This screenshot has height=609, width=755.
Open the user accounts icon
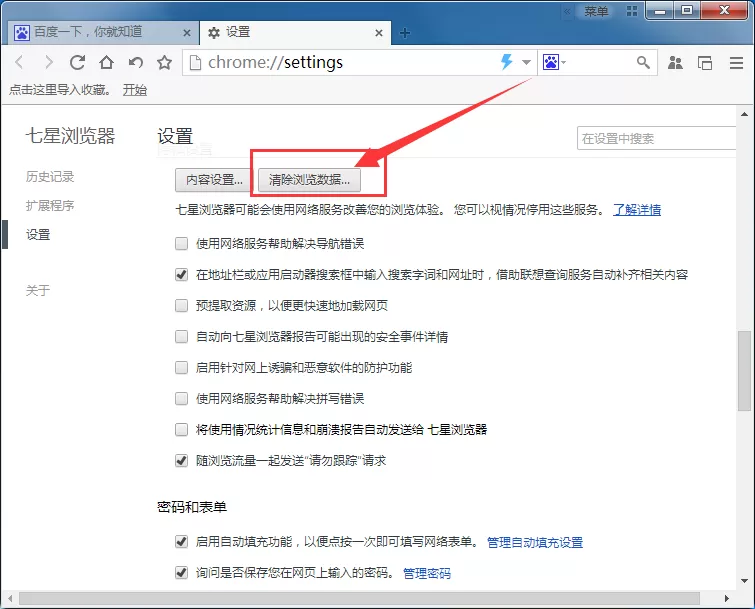click(675, 63)
